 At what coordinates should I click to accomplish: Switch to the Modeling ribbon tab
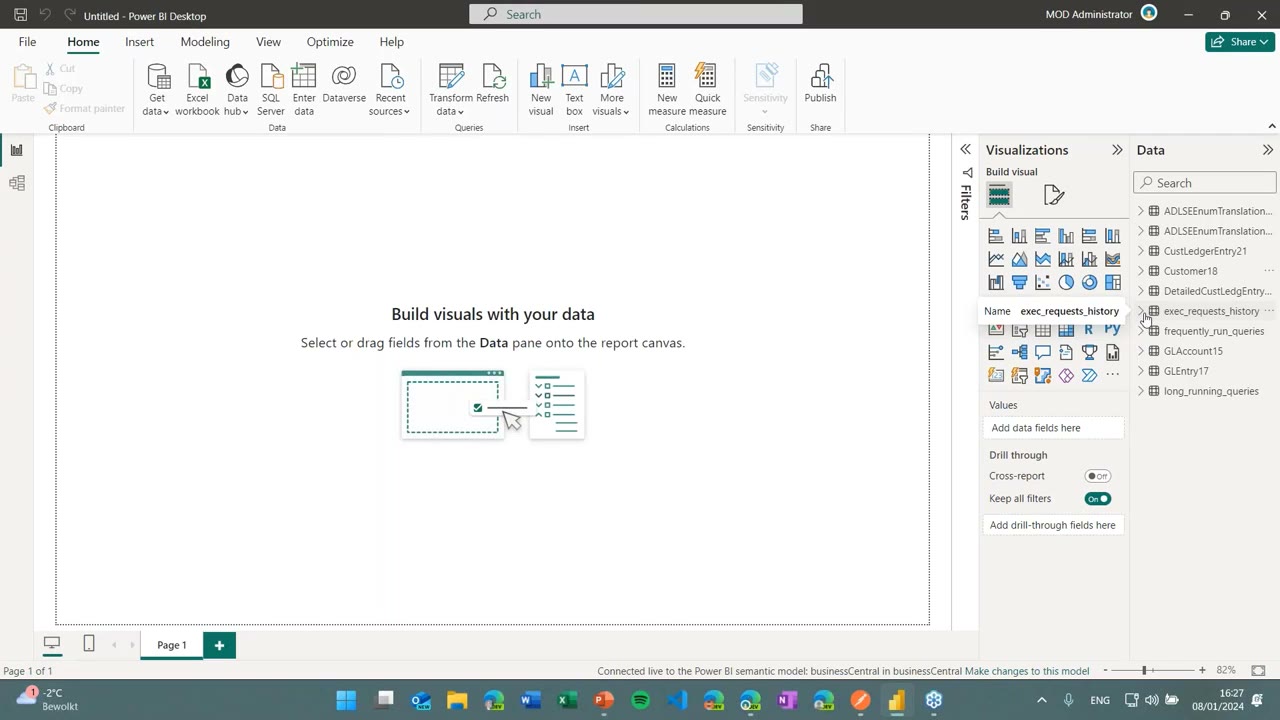click(205, 42)
